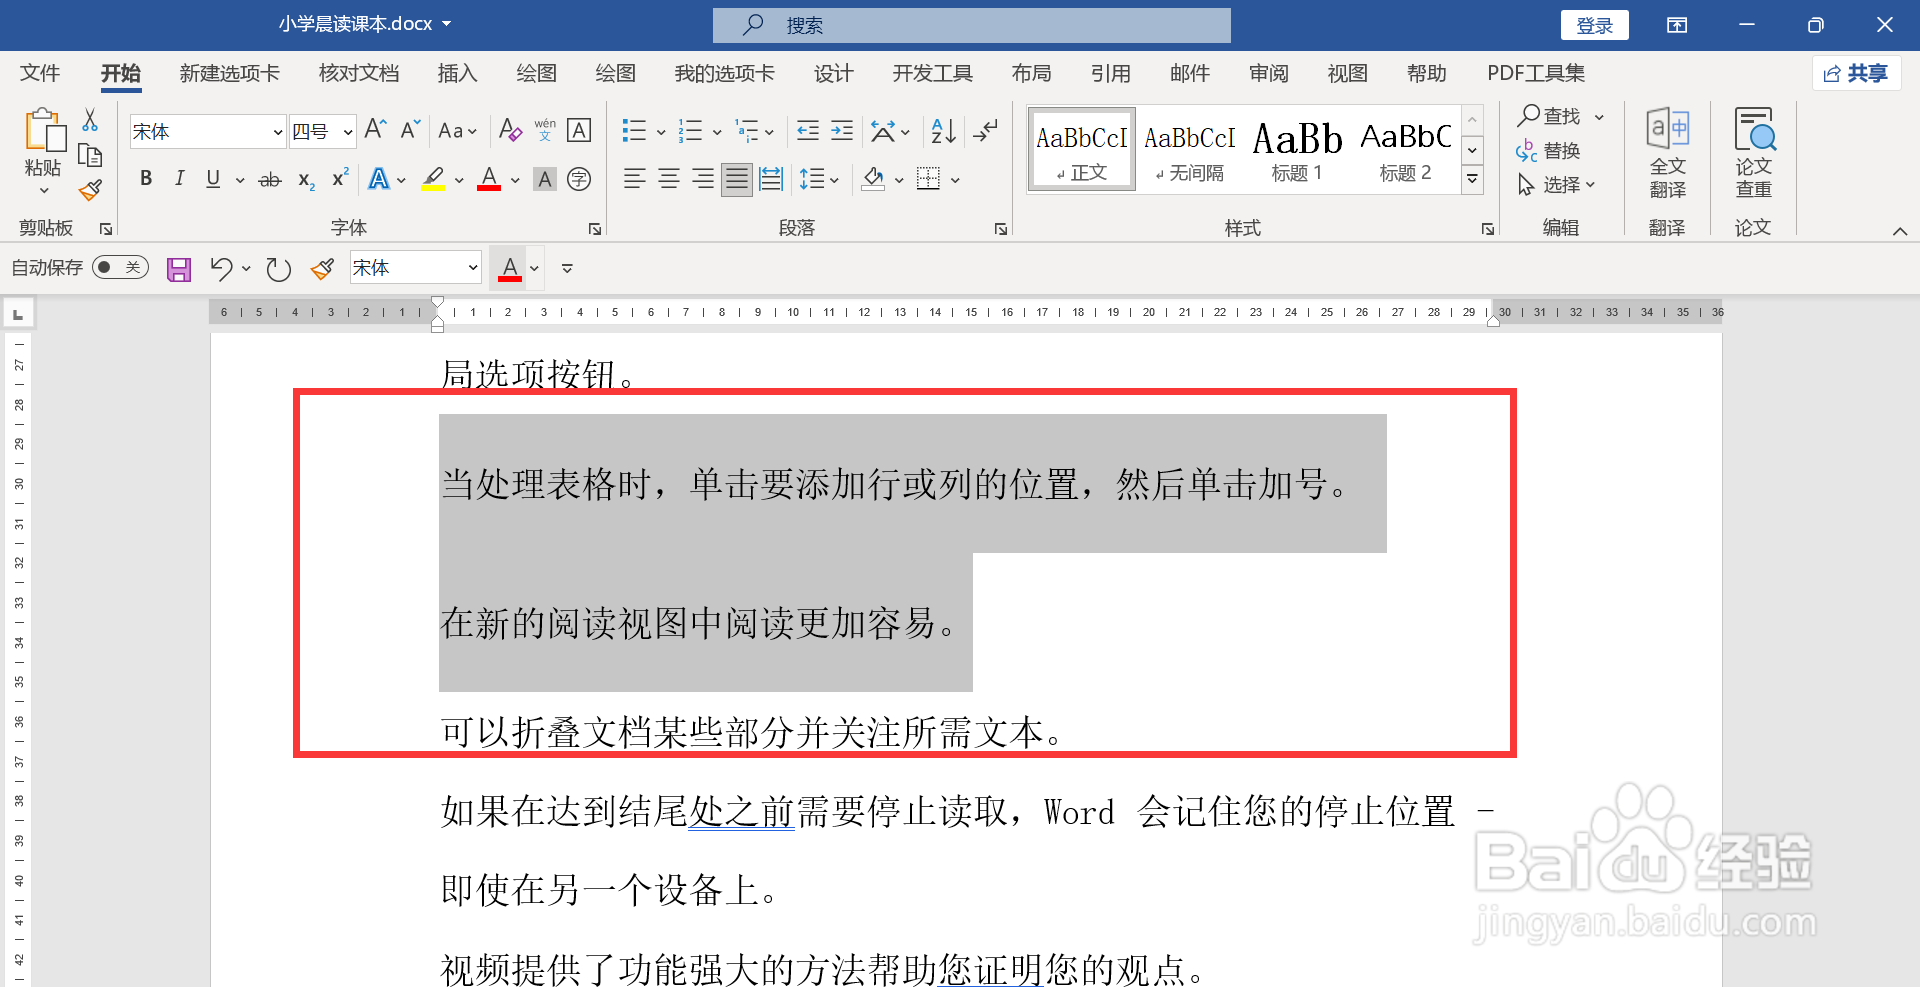Open thesis plagiarism check tool
Screen dimensions: 1920x987
click(x=1754, y=153)
